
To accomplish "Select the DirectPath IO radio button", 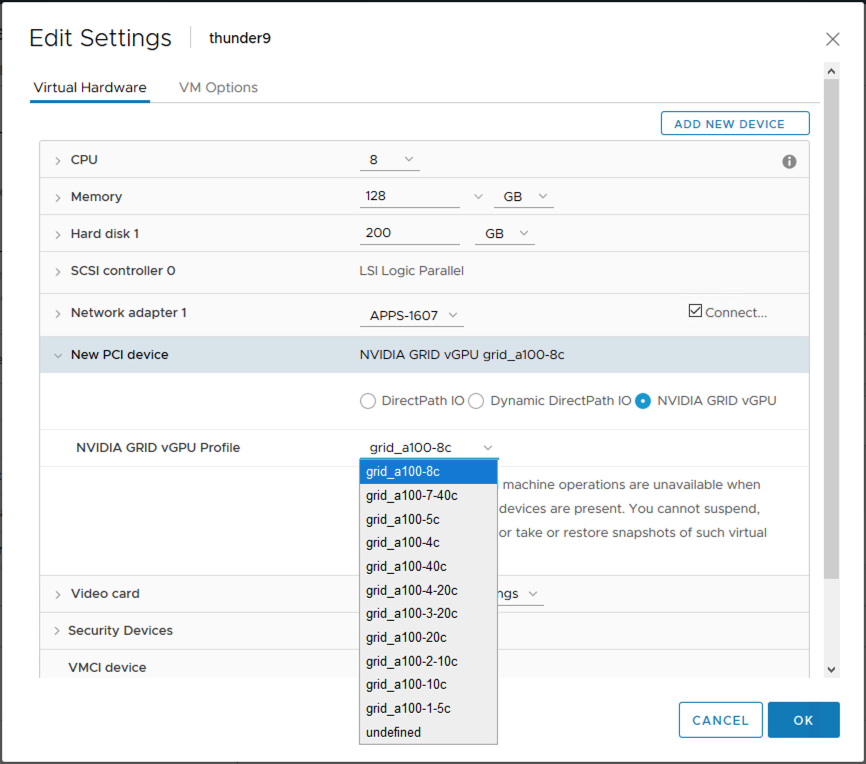I will click(368, 401).
